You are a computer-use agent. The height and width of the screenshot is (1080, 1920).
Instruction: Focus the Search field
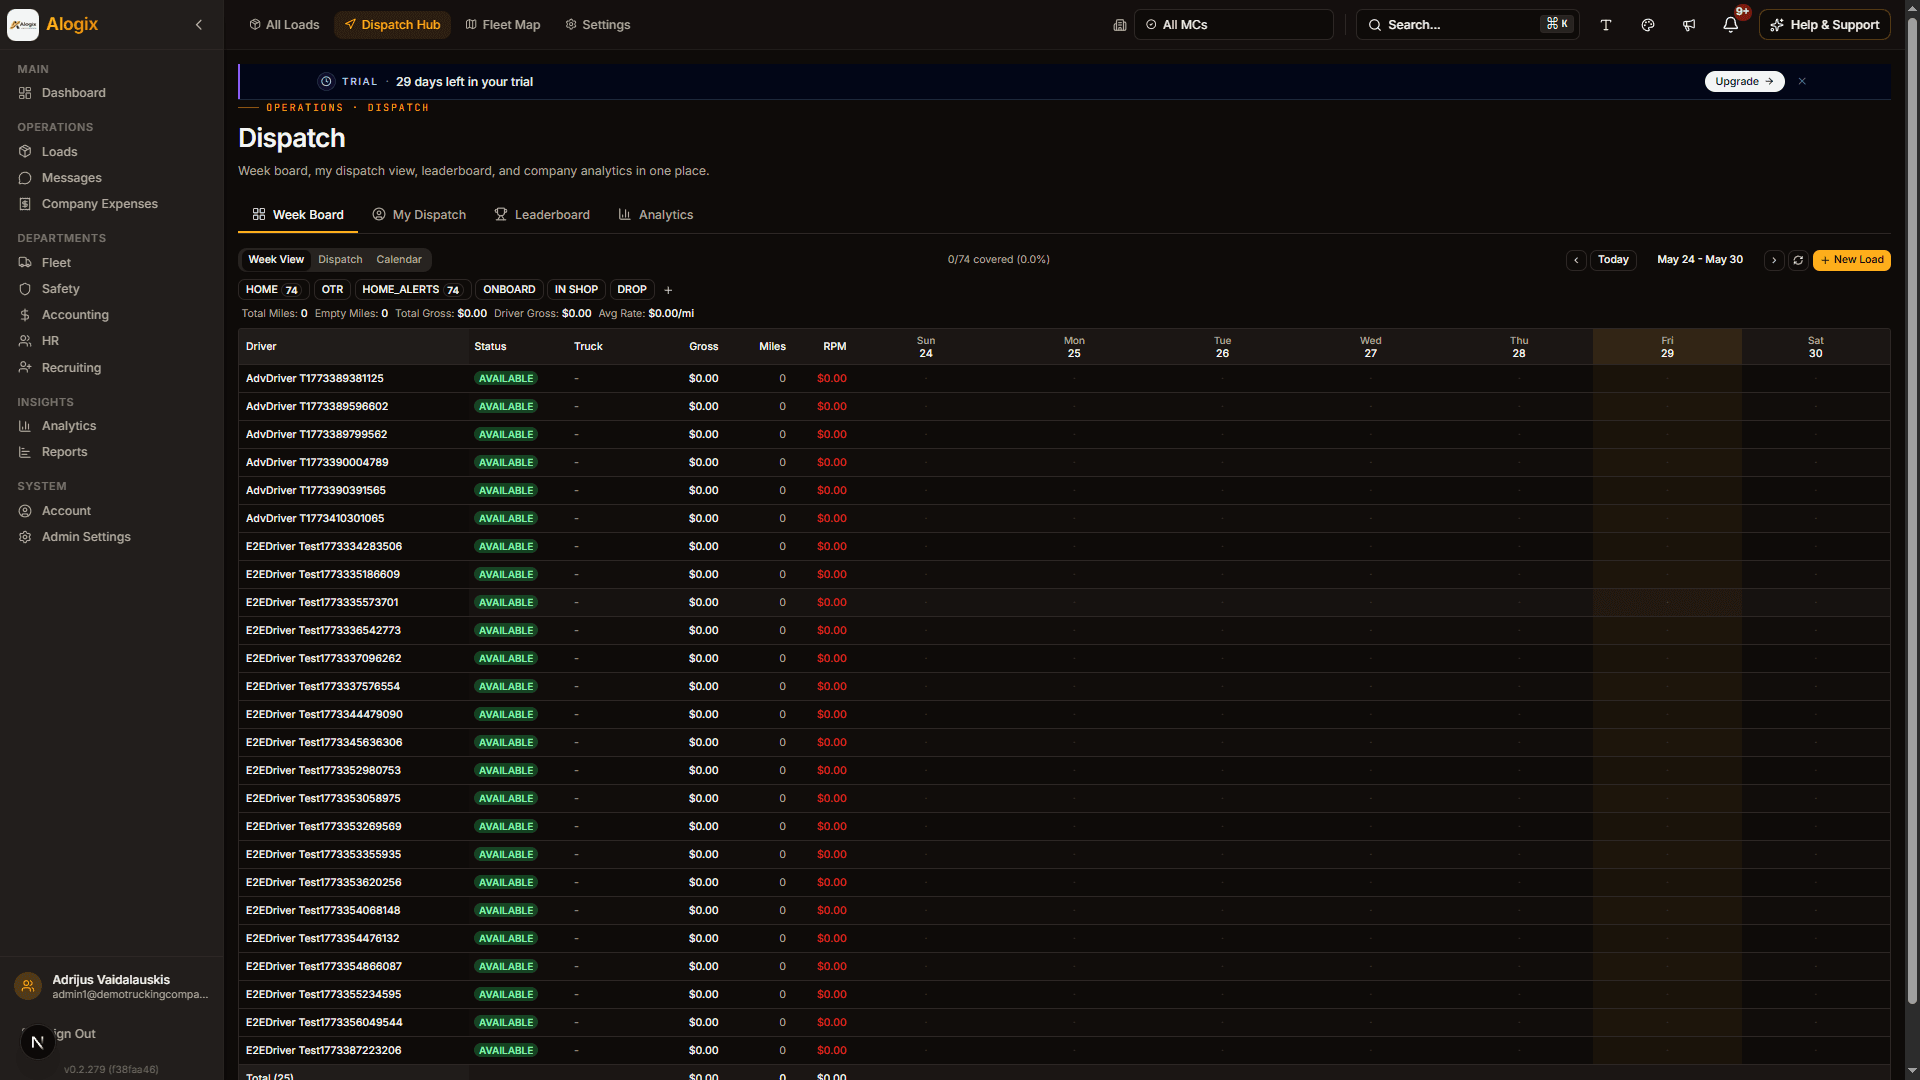point(1466,25)
